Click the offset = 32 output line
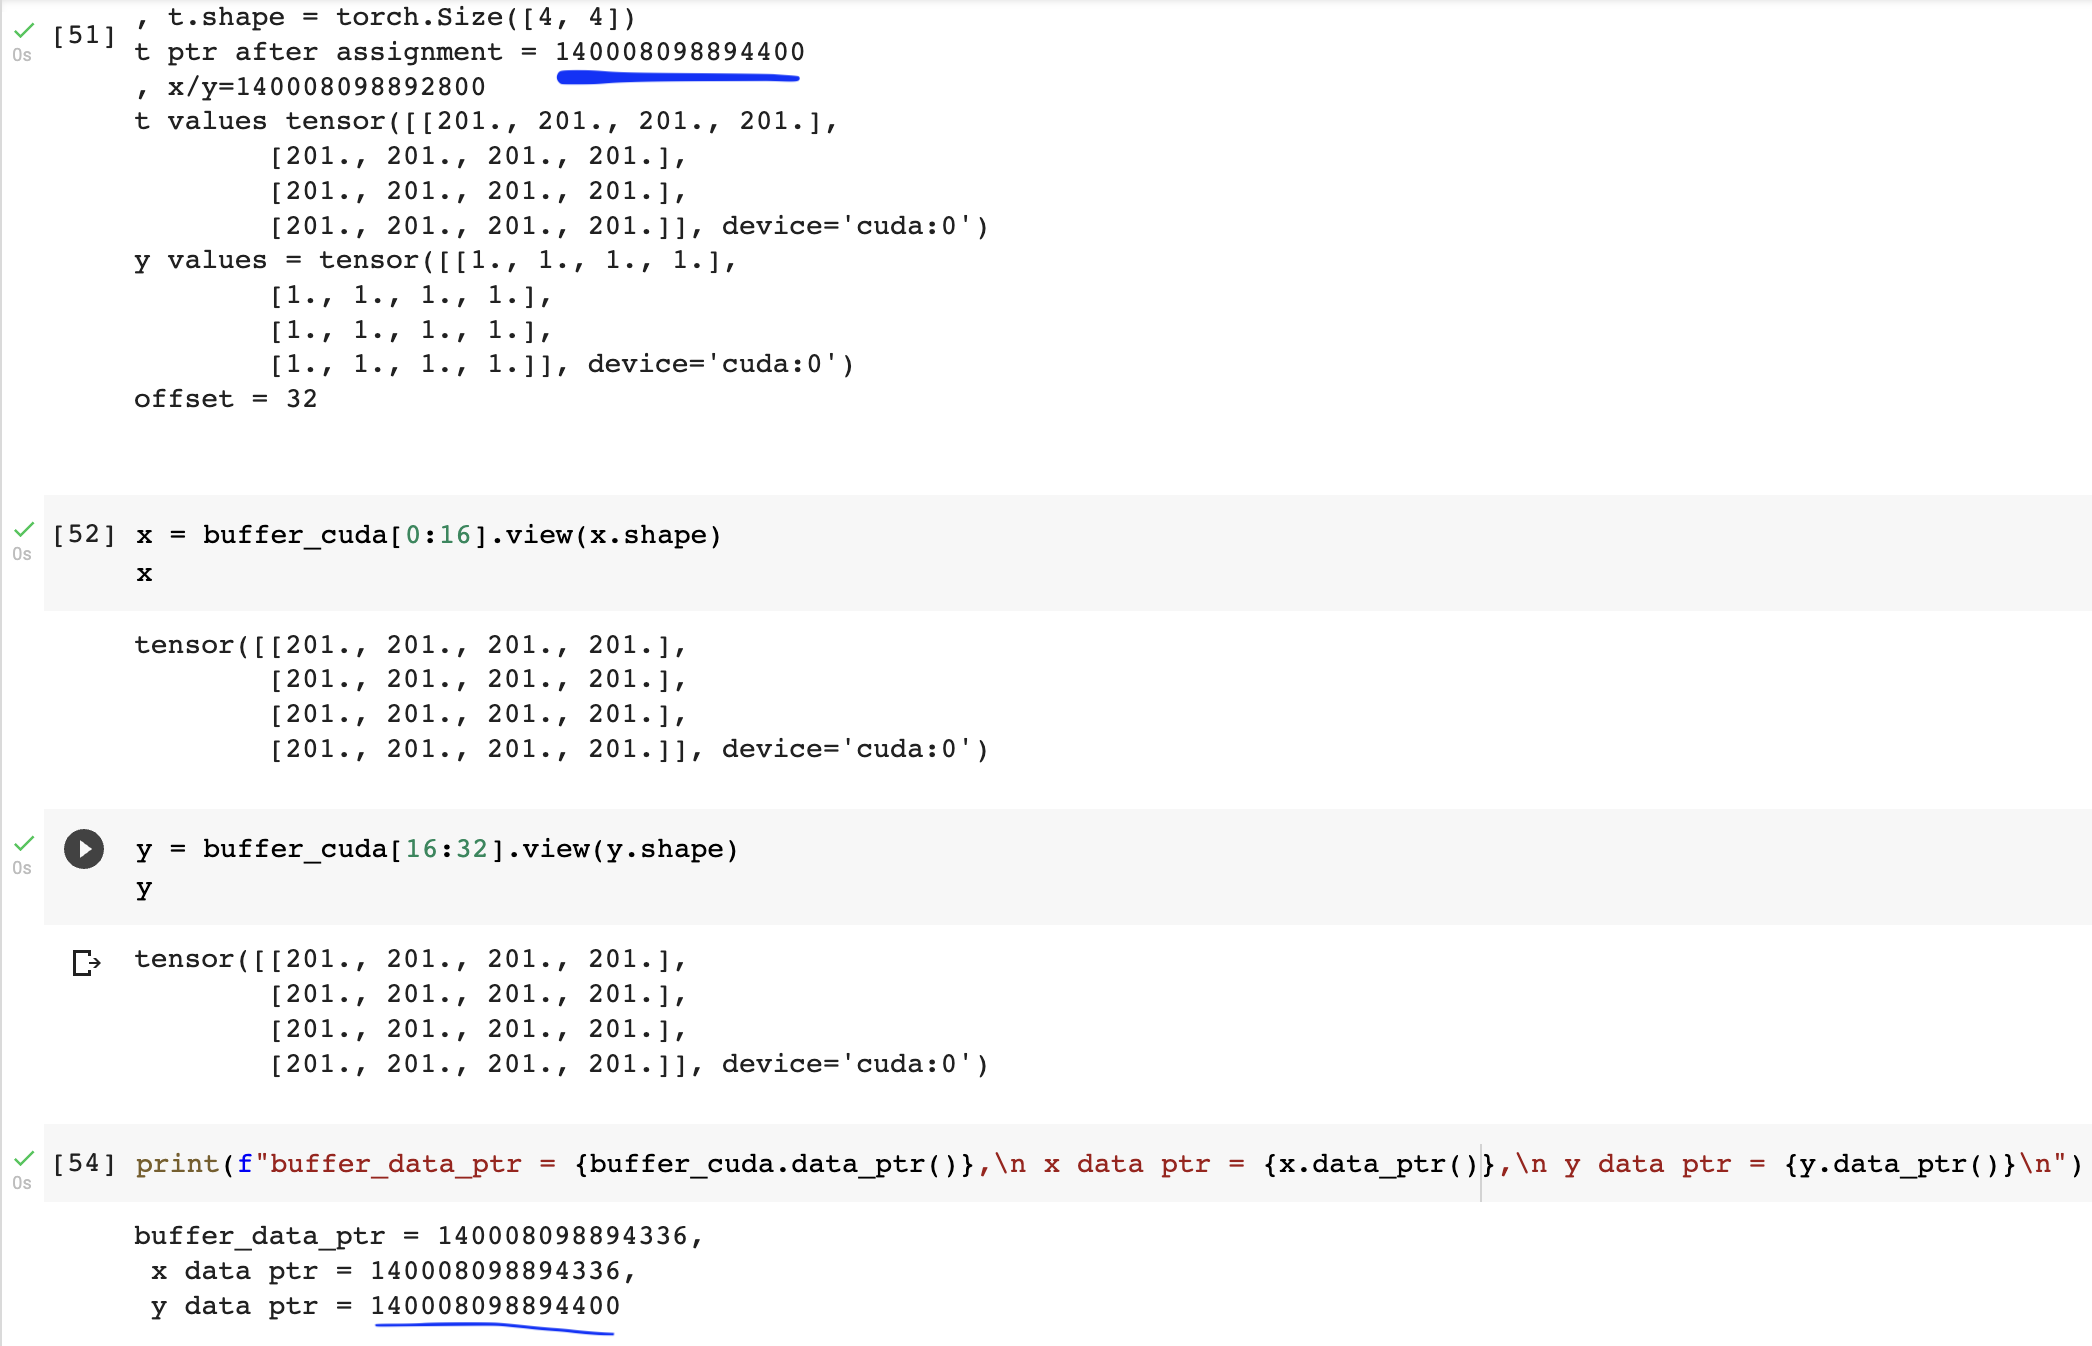The height and width of the screenshot is (1346, 2092). point(225,398)
